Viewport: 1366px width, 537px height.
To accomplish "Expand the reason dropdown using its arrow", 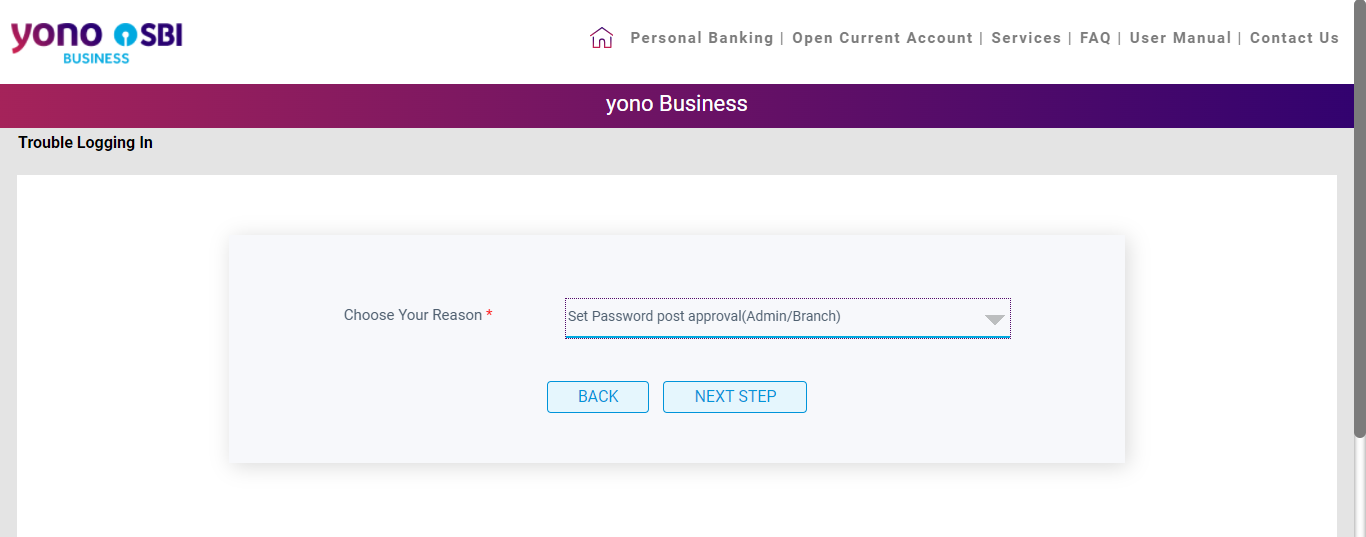I will [994, 320].
